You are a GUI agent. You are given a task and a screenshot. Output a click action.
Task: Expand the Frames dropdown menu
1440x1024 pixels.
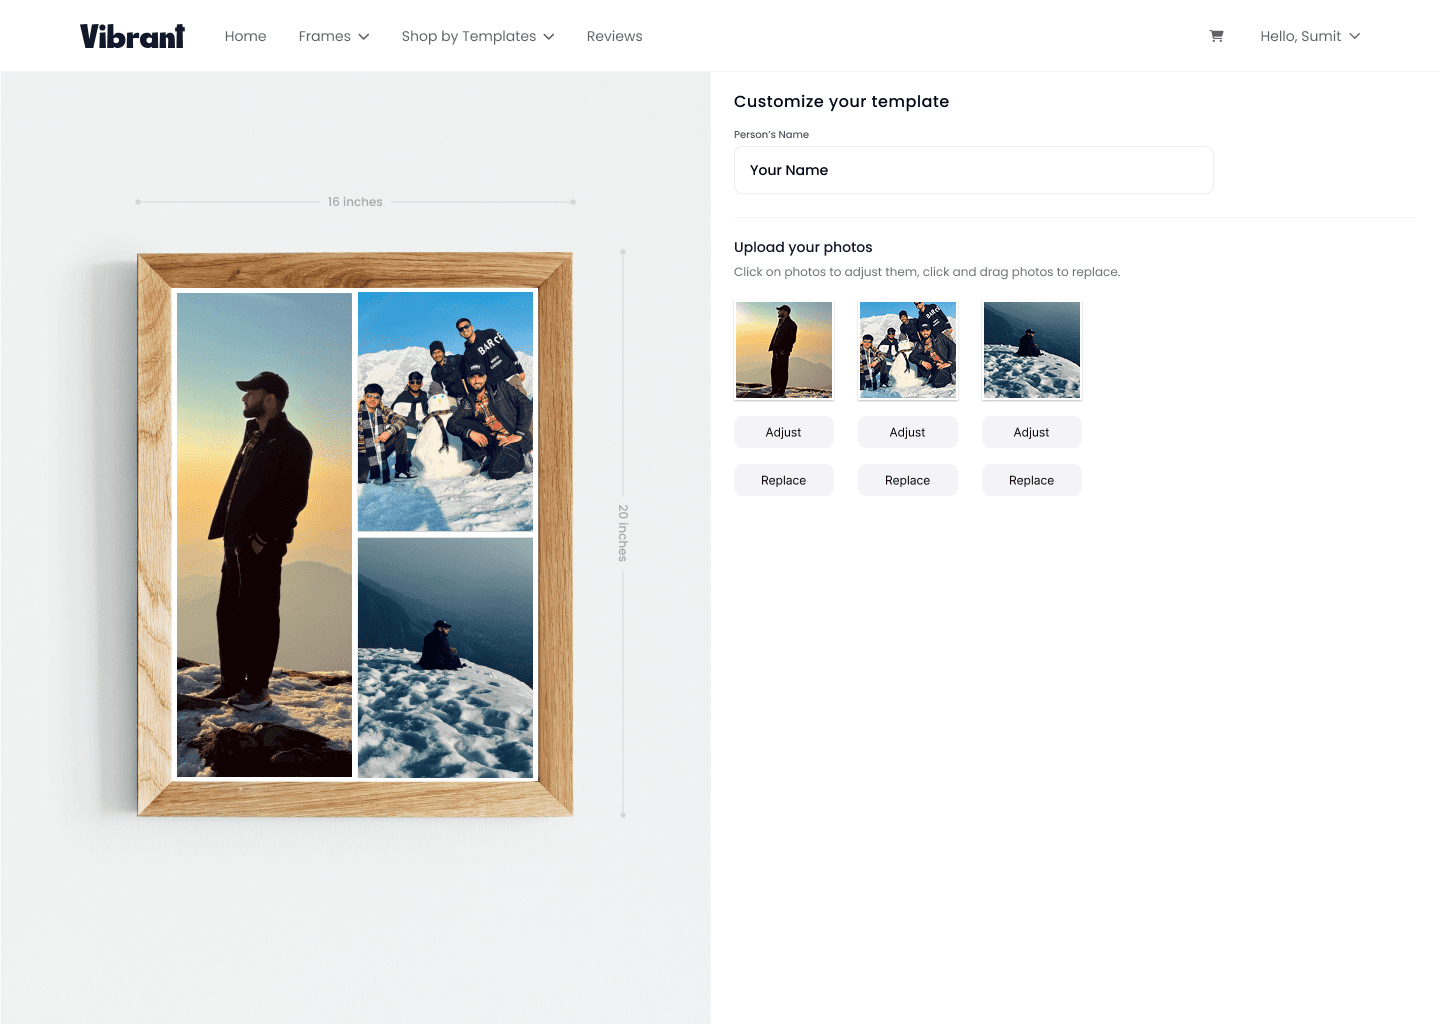(334, 36)
